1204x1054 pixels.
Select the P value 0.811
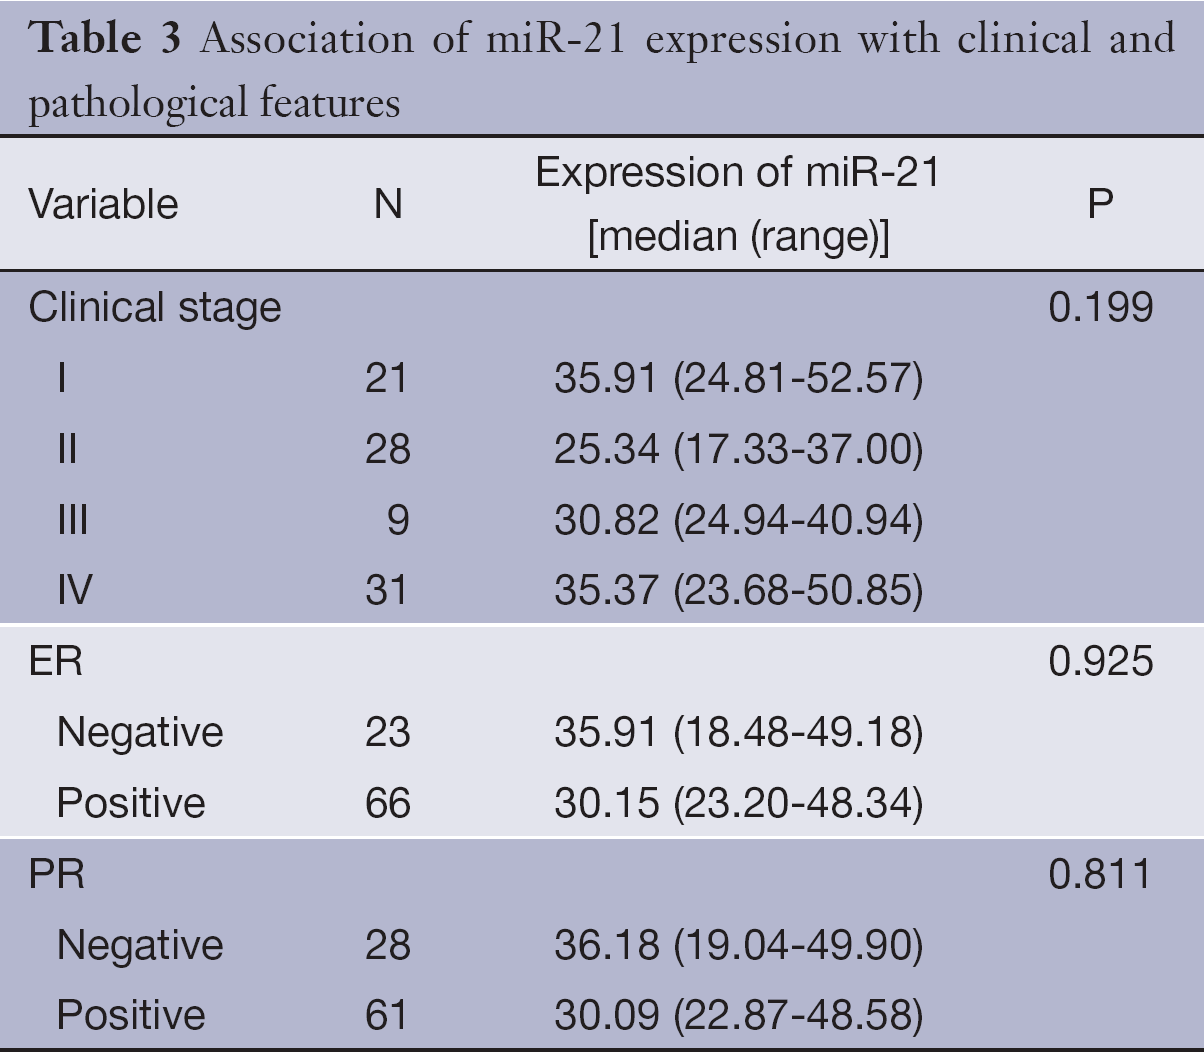point(1100,874)
